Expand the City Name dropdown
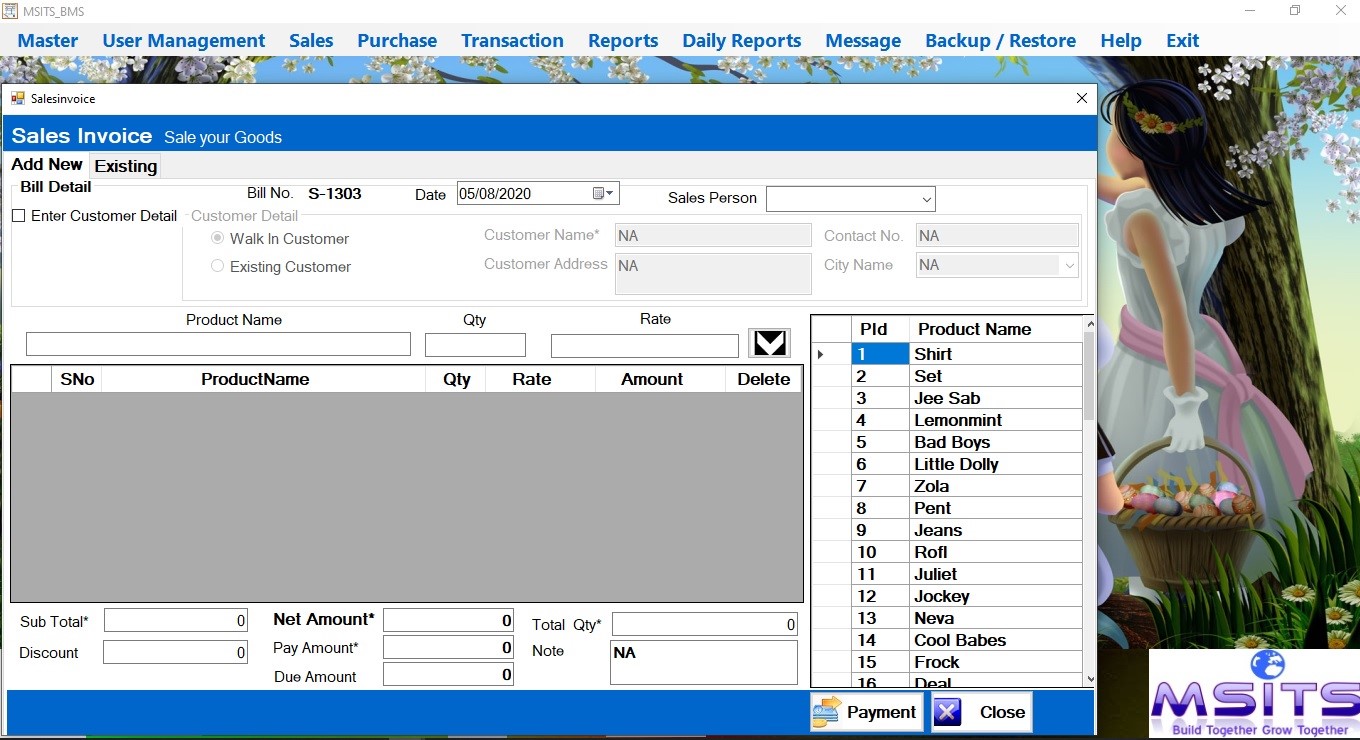 point(1069,265)
